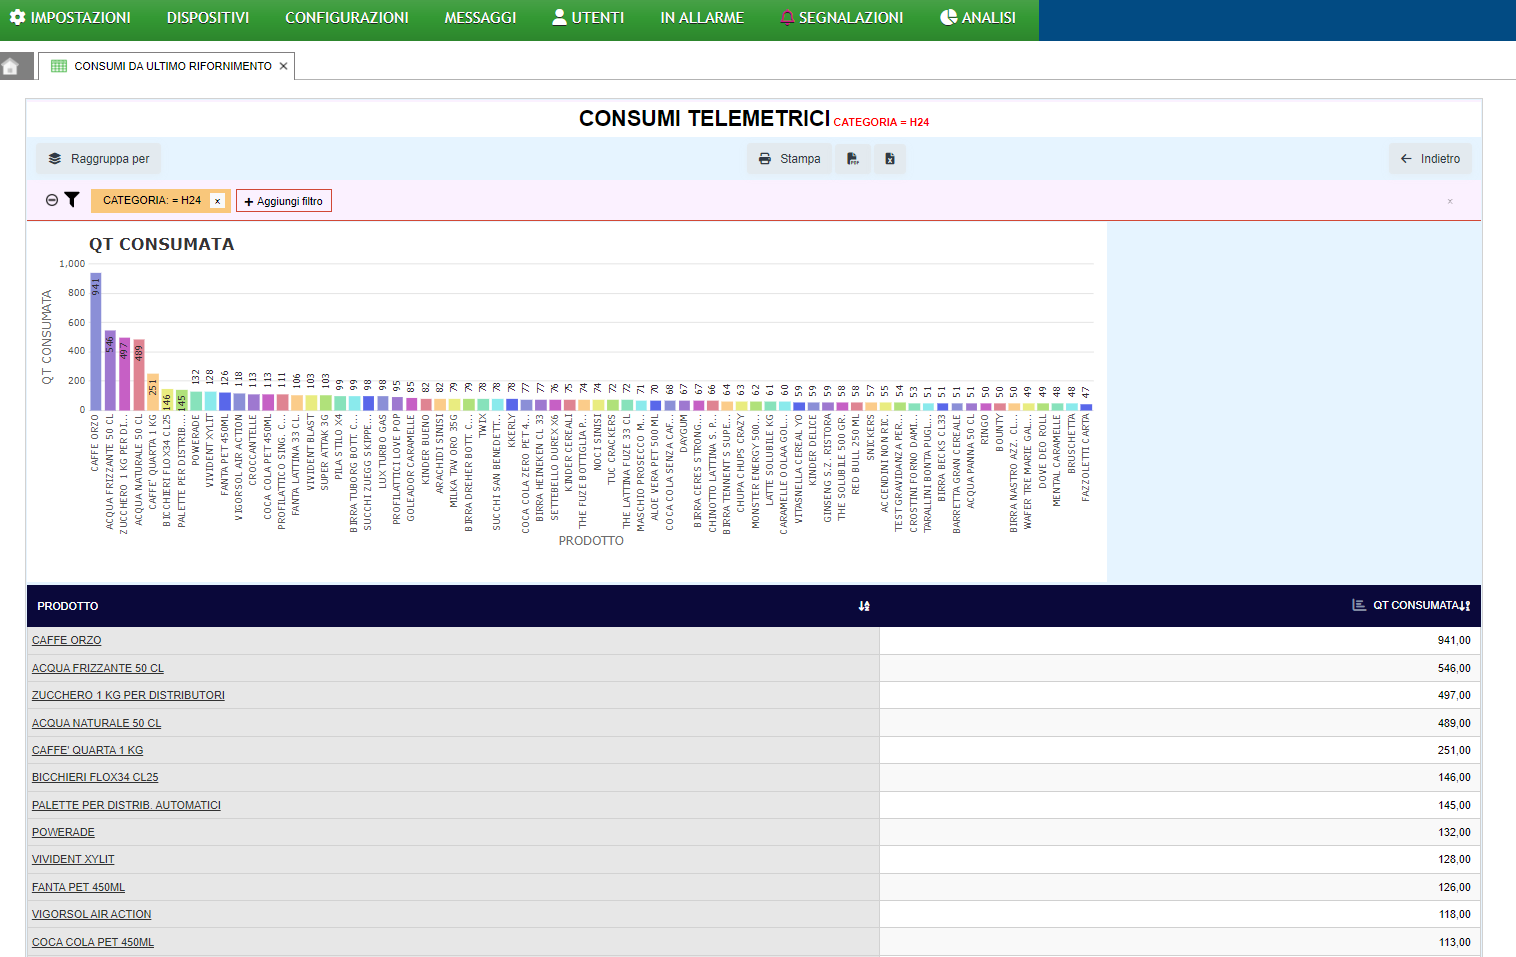Click the 128,00 quantity value
1516x957 pixels.
tap(1454, 859)
